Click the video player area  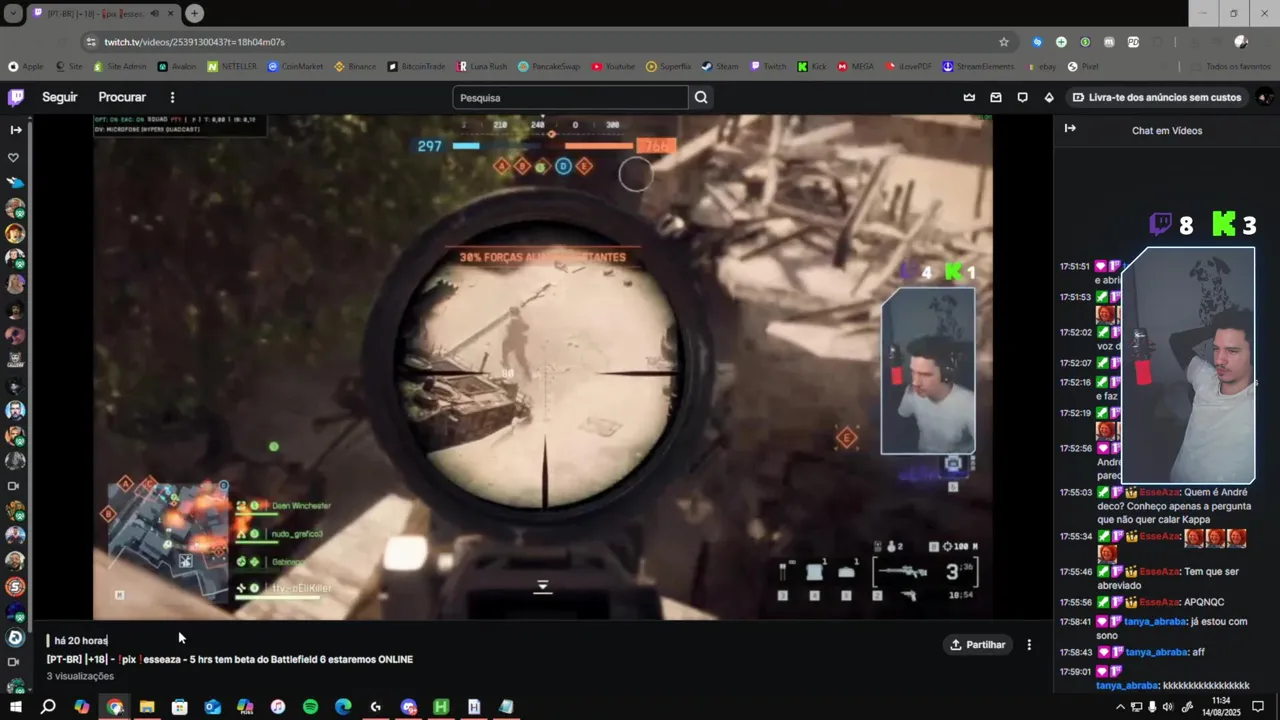coord(543,367)
